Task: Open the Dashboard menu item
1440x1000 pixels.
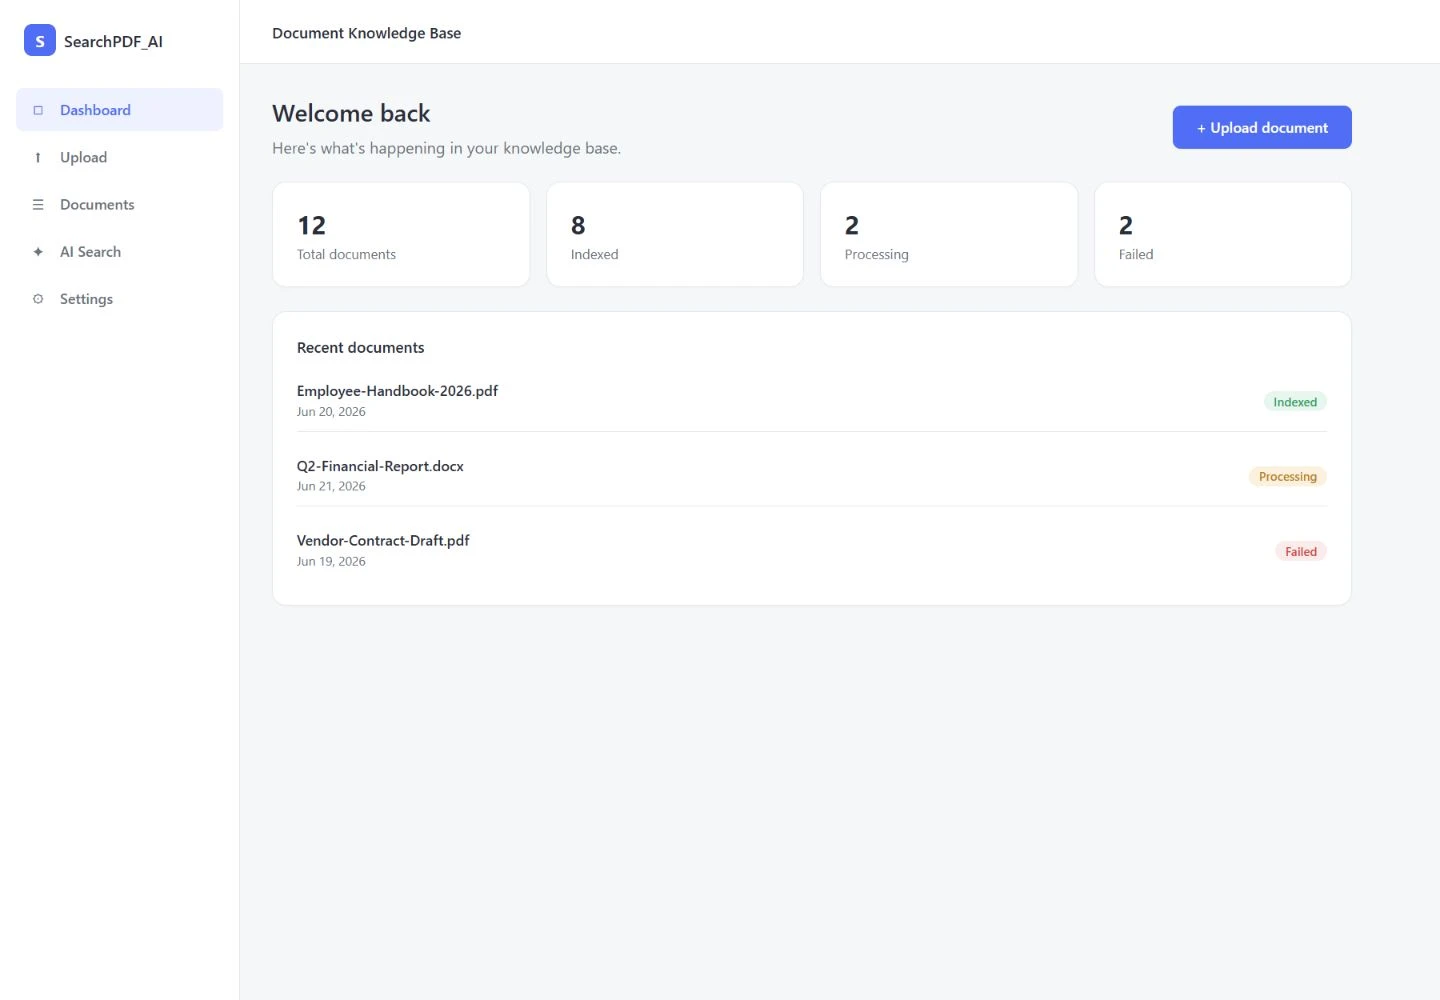Action: point(120,110)
